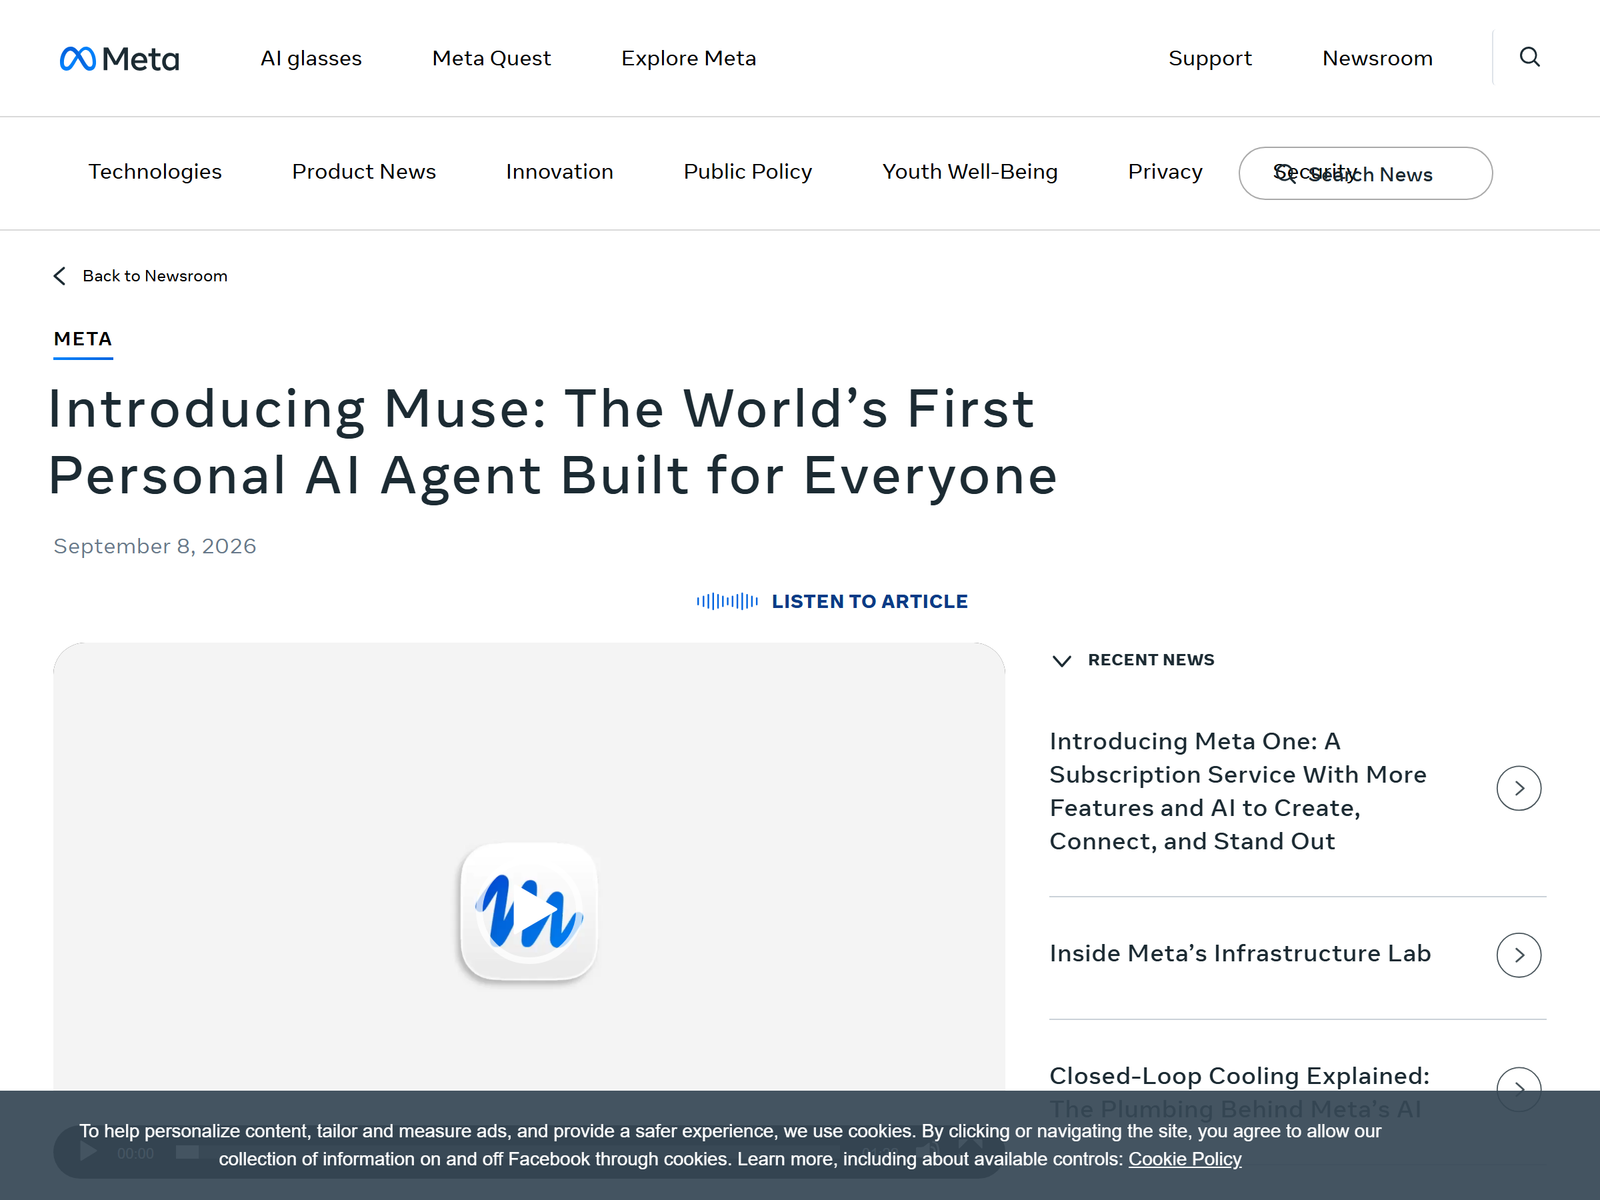Open Closed-Loop Cooling Explained headline
The image size is (1600, 1200).
click(x=1240, y=1092)
